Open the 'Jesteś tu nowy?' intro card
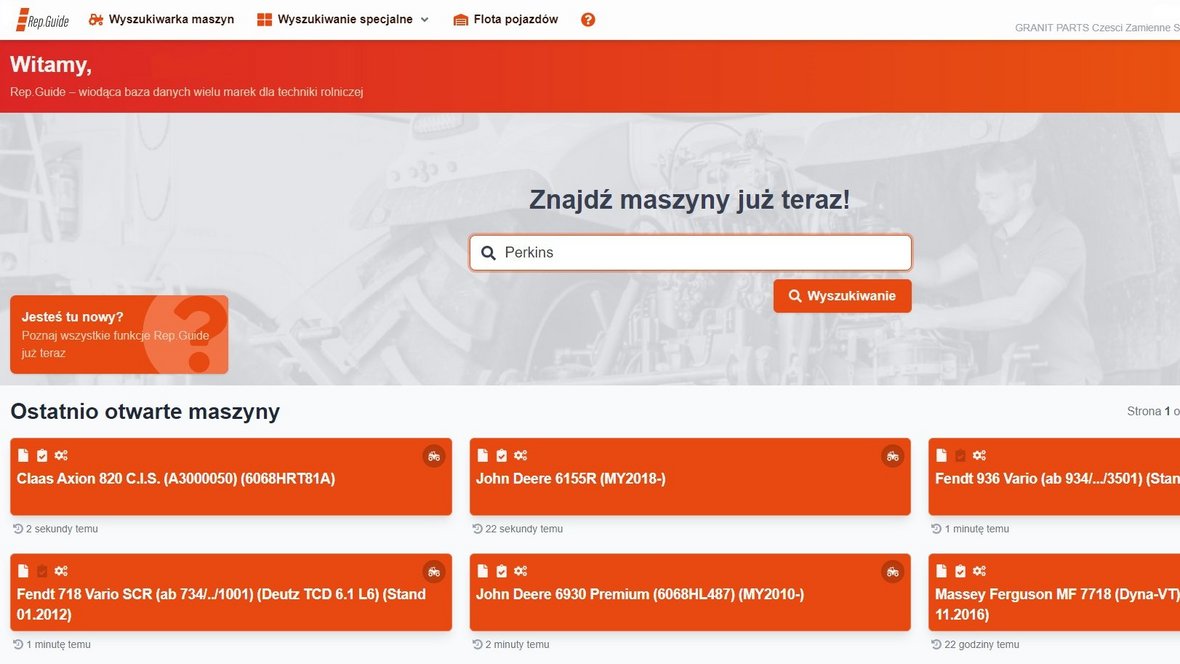This screenshot has width=1180, height=664. click(119, 334)
